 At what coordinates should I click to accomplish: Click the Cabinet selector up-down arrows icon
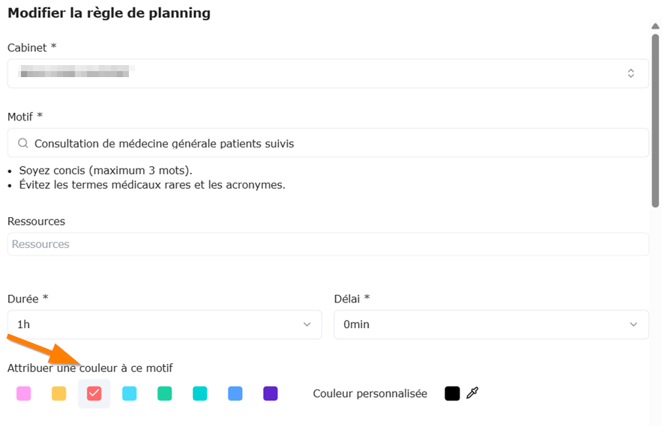click(631, 73)
